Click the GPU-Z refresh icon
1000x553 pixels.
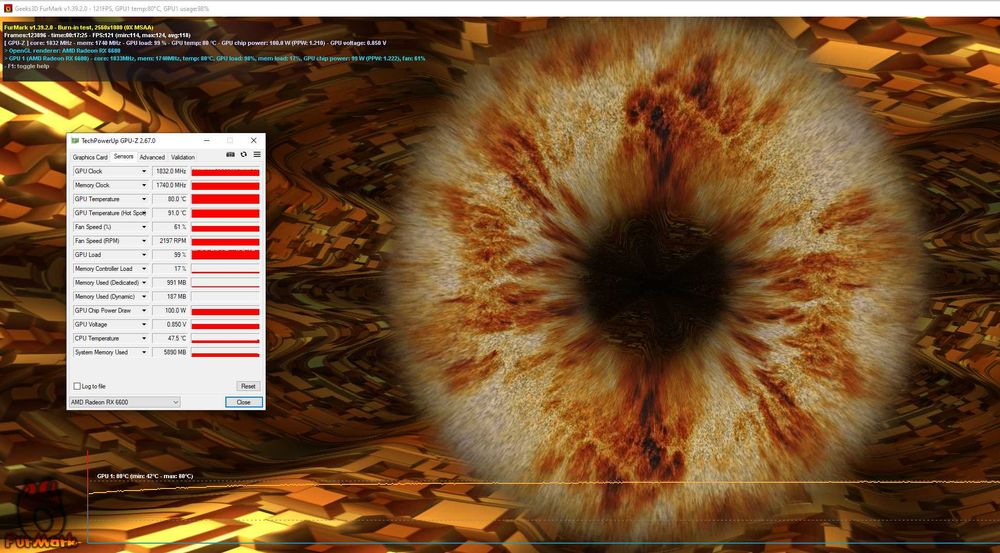pyautogui.click(x=244, y=155)
